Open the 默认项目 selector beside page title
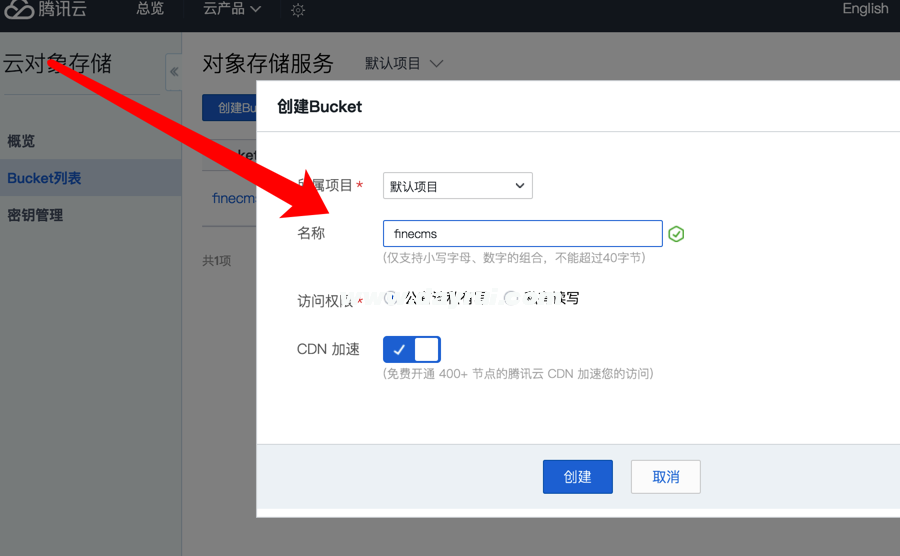The image size is (900, 556). 404,63
